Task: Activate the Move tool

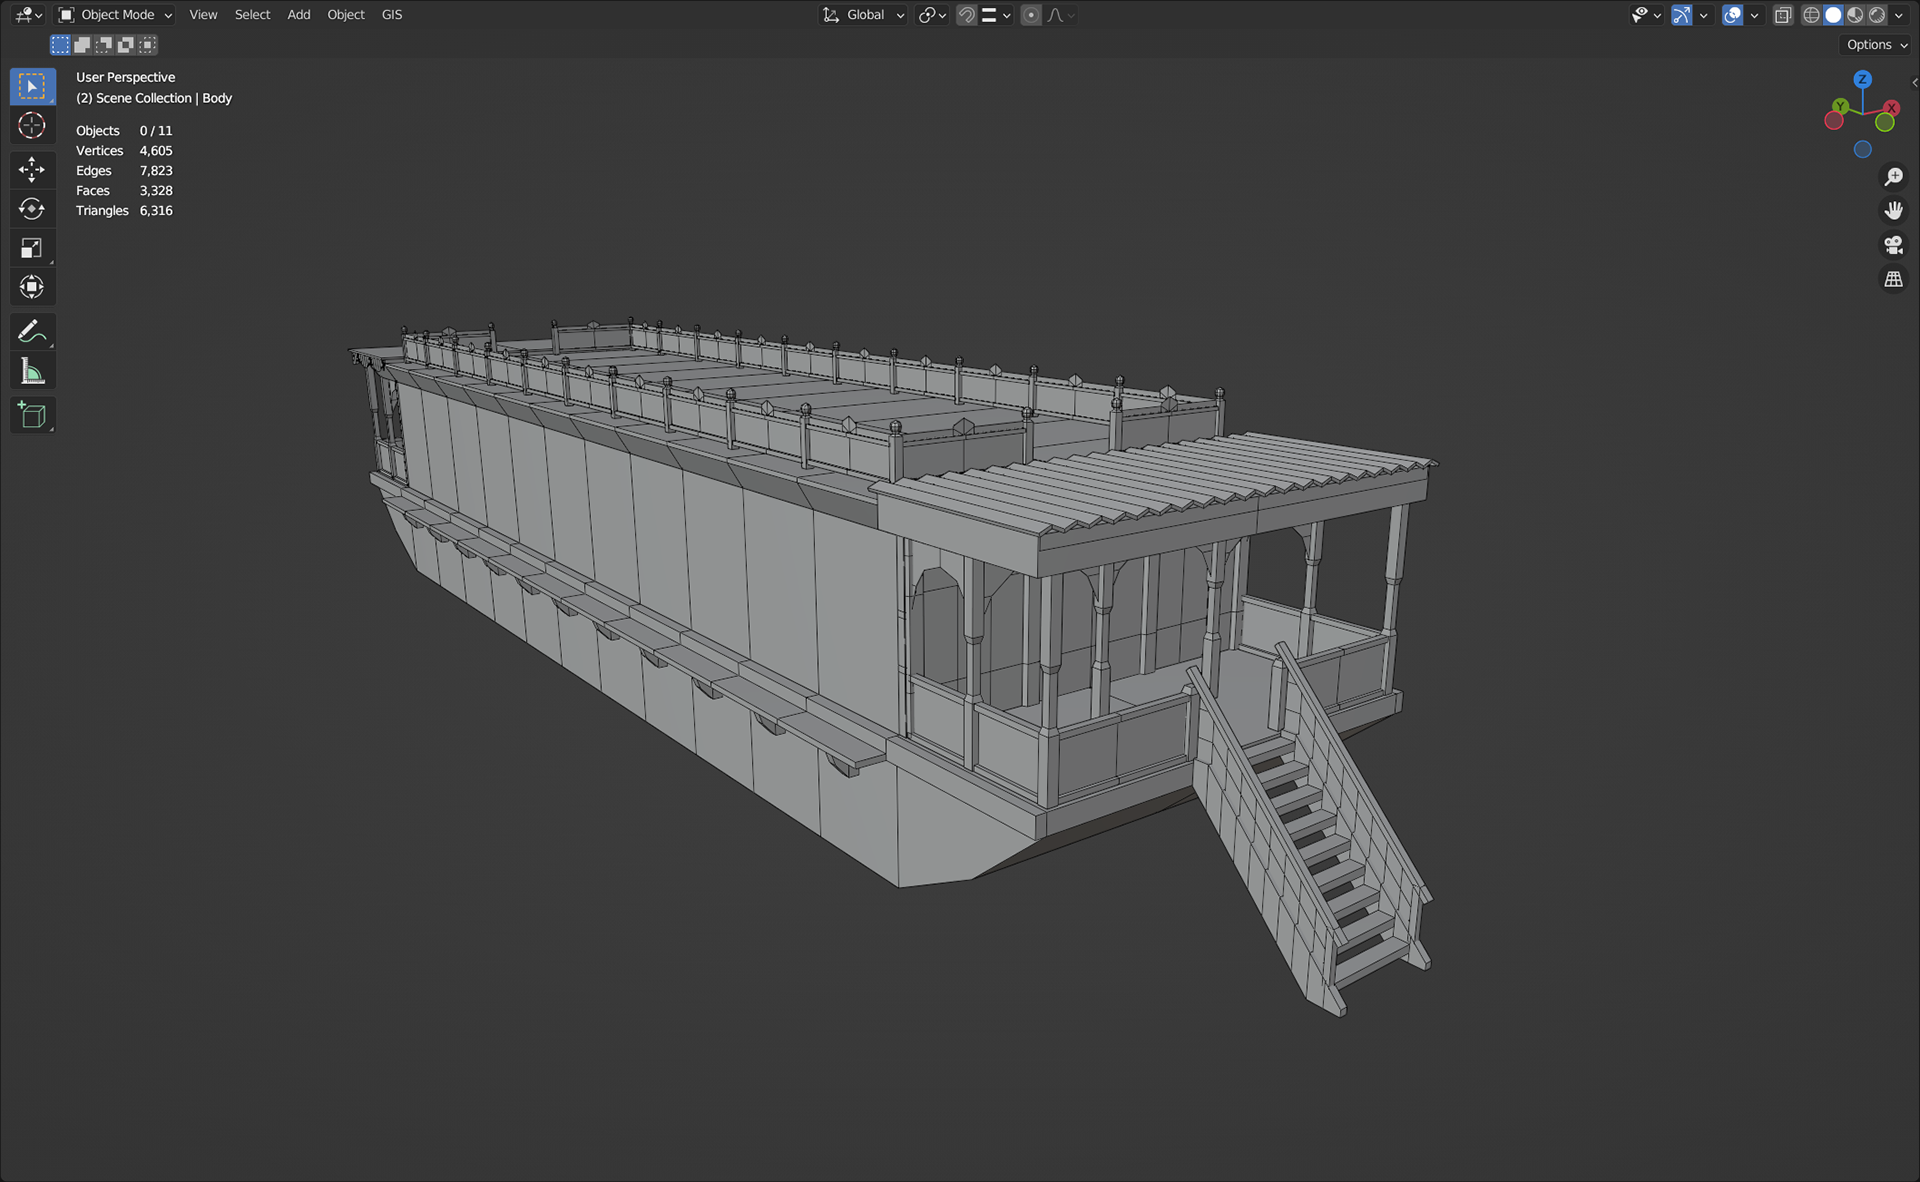Action: [x=32, y=169]
